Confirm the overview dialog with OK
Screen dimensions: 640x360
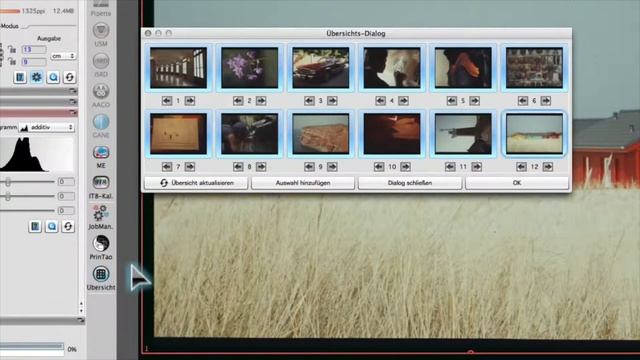(517, 183)
